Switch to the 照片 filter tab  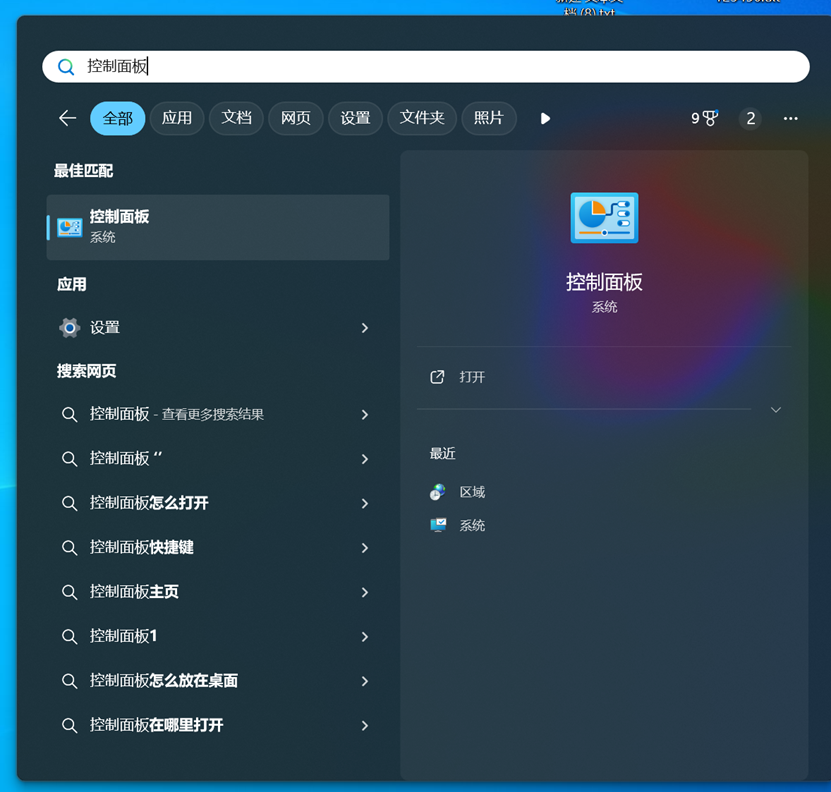(489, 118)
